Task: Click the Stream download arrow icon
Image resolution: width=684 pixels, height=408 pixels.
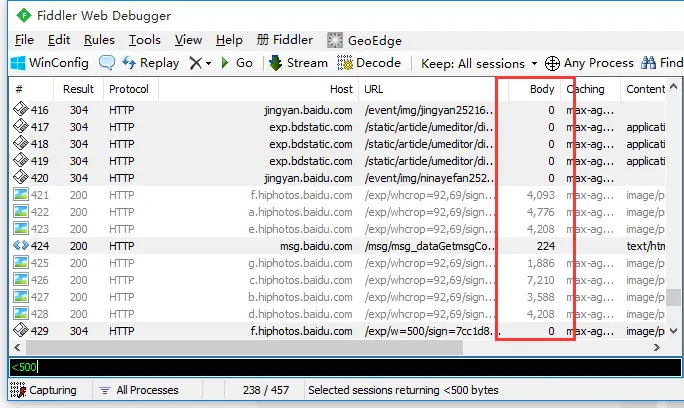Action: point(275,63)
